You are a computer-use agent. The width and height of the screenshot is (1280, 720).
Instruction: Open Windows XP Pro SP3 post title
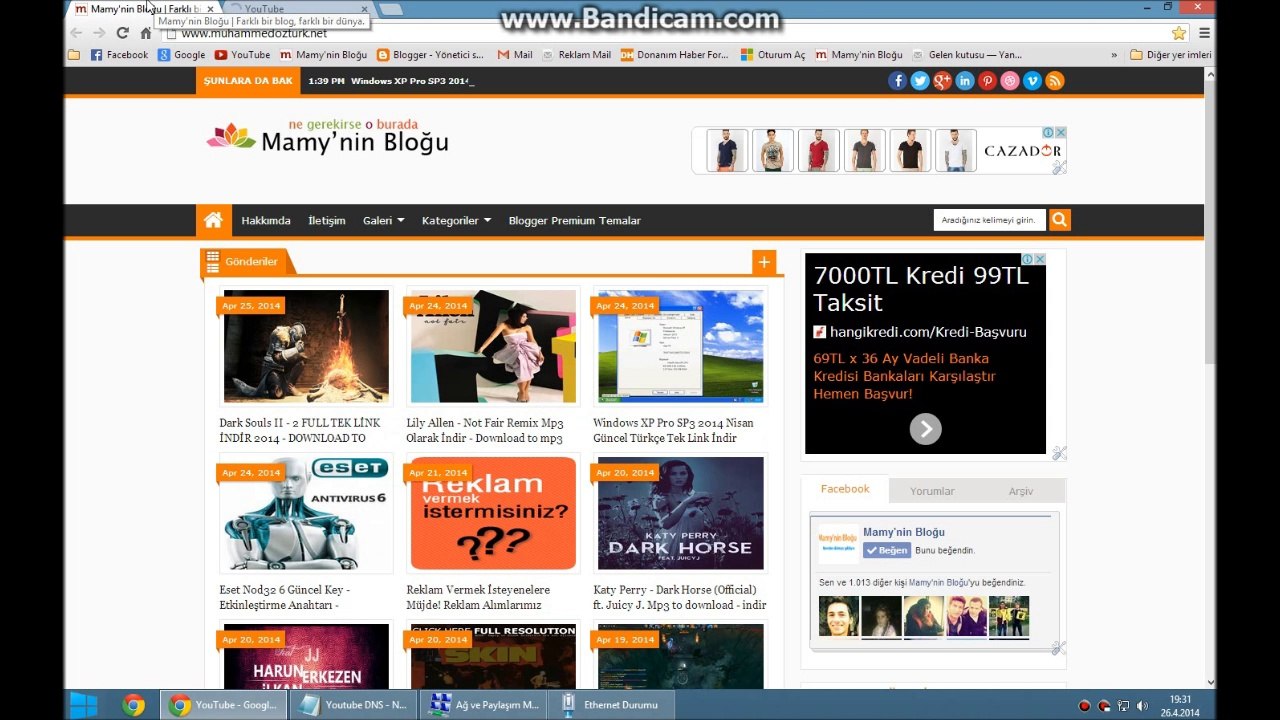pyautogui.click(x=673, y=430)
